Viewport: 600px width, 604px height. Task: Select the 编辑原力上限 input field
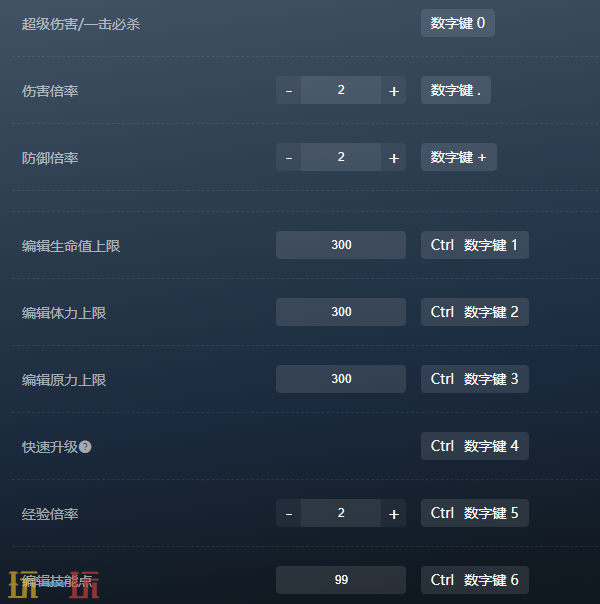[x=341, y=379]
